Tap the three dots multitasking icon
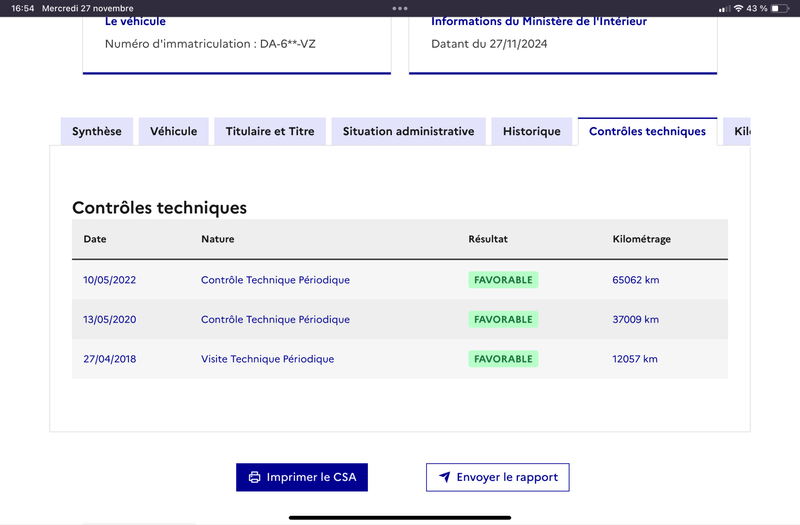This screenshot has height=525, width=800. point(400,8)
